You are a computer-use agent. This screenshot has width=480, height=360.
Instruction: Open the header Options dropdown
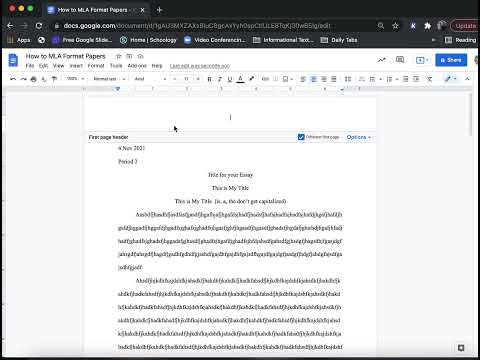point(359,137)
